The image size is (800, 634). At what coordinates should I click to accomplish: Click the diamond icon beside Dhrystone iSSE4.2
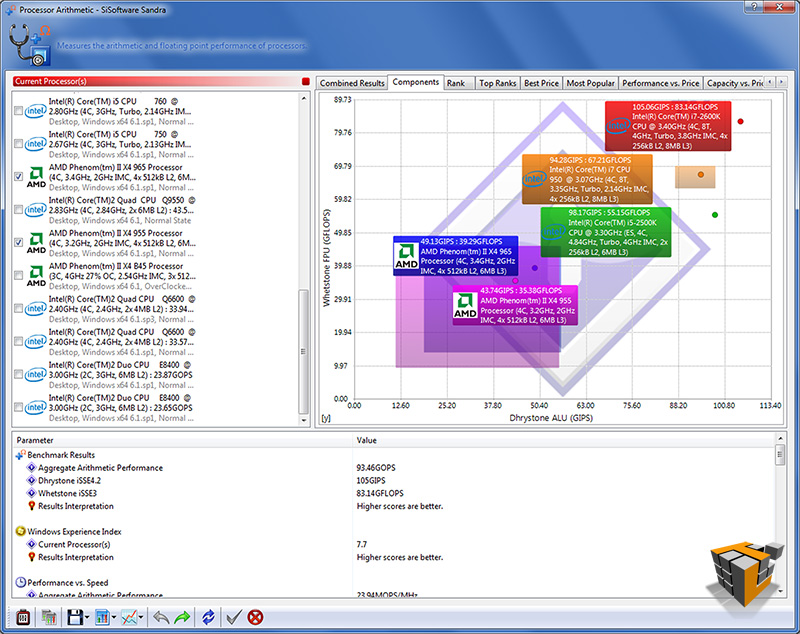[x=31, y=480]
